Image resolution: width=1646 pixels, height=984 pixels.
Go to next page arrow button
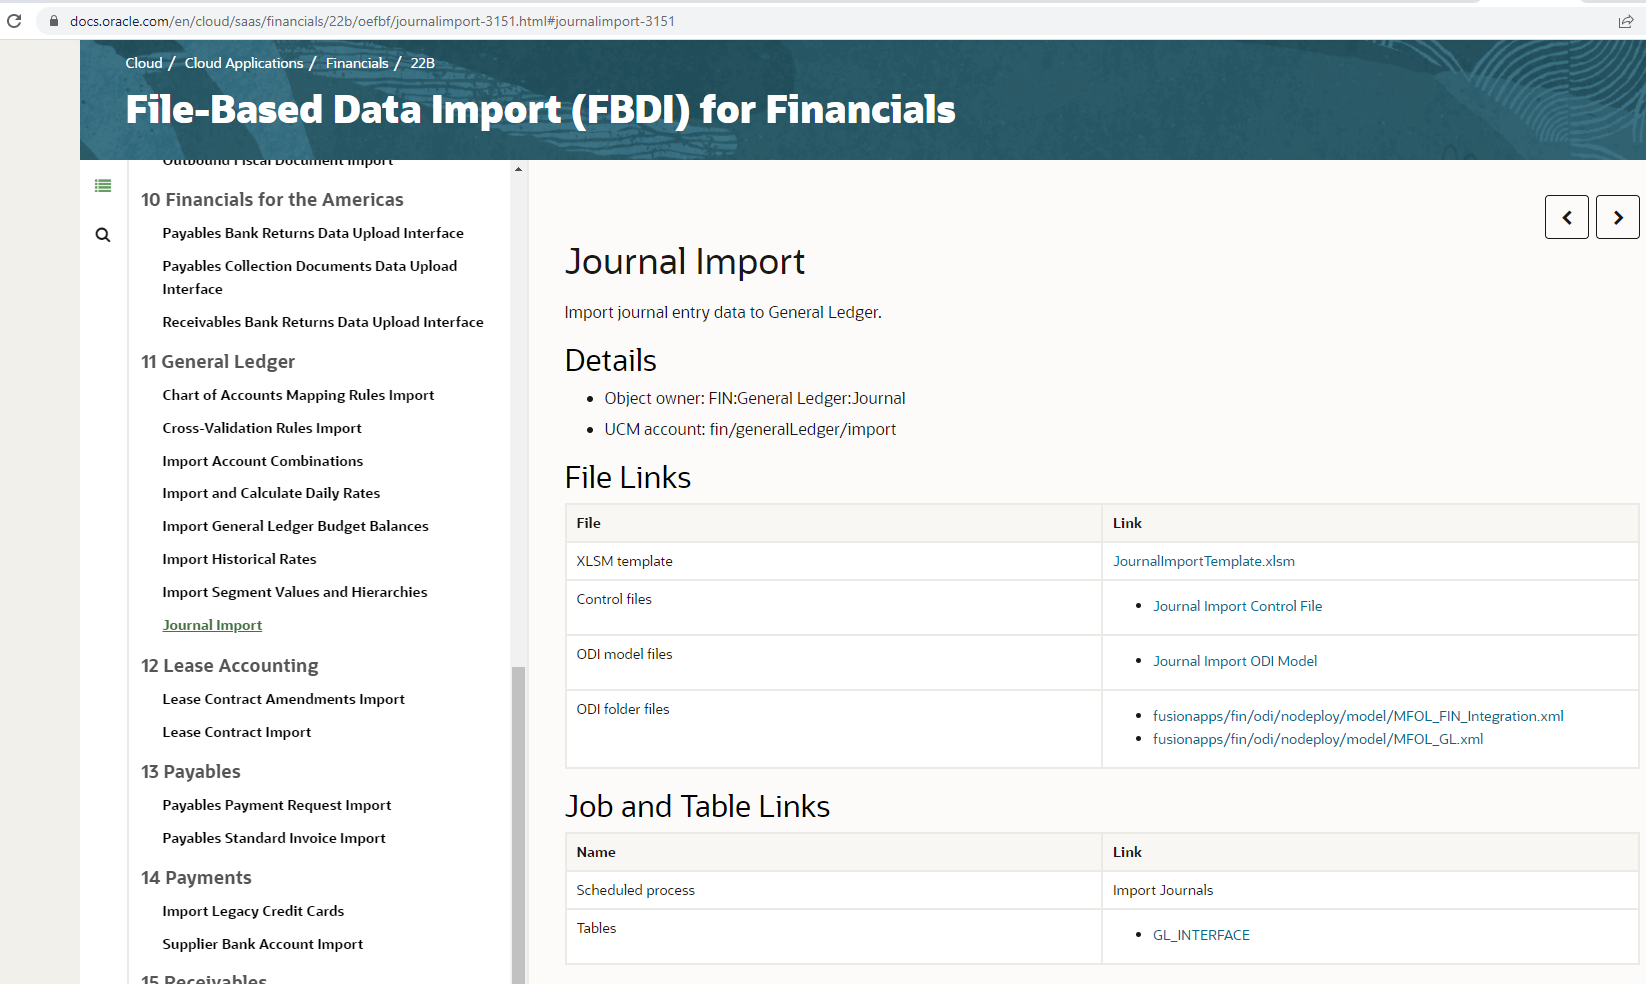[x=1618, y=217]
